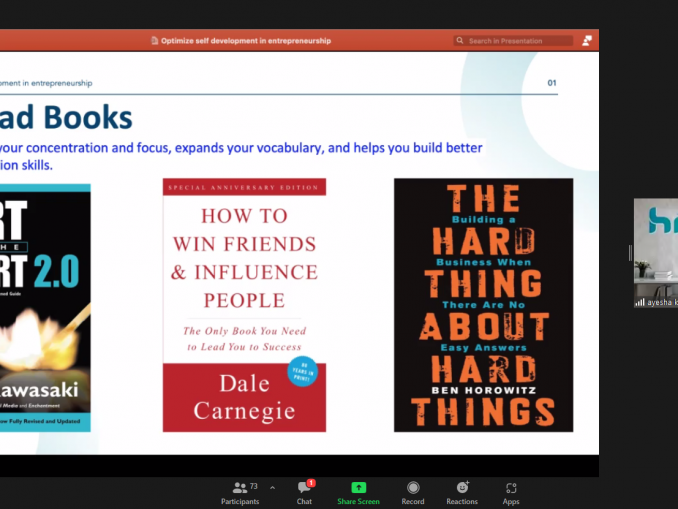Open Zoom Apps

coord(511,493)
